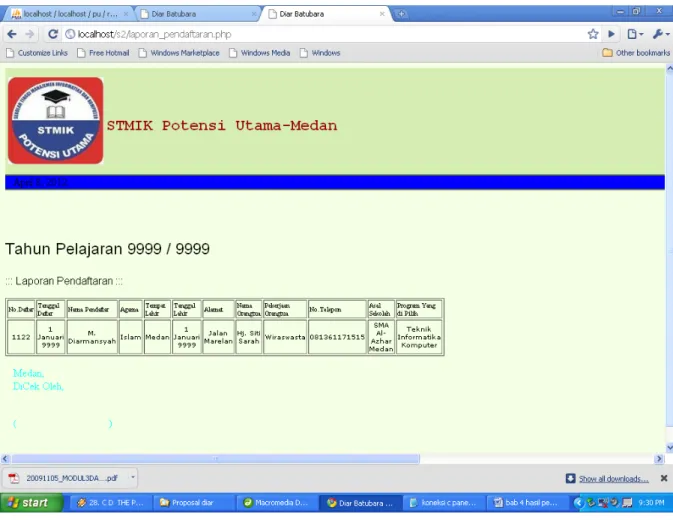Click the STMIK Potensi Utama logo
This screenshot has height=520, width=673.
pyautogui.click(x=55, y=121)
